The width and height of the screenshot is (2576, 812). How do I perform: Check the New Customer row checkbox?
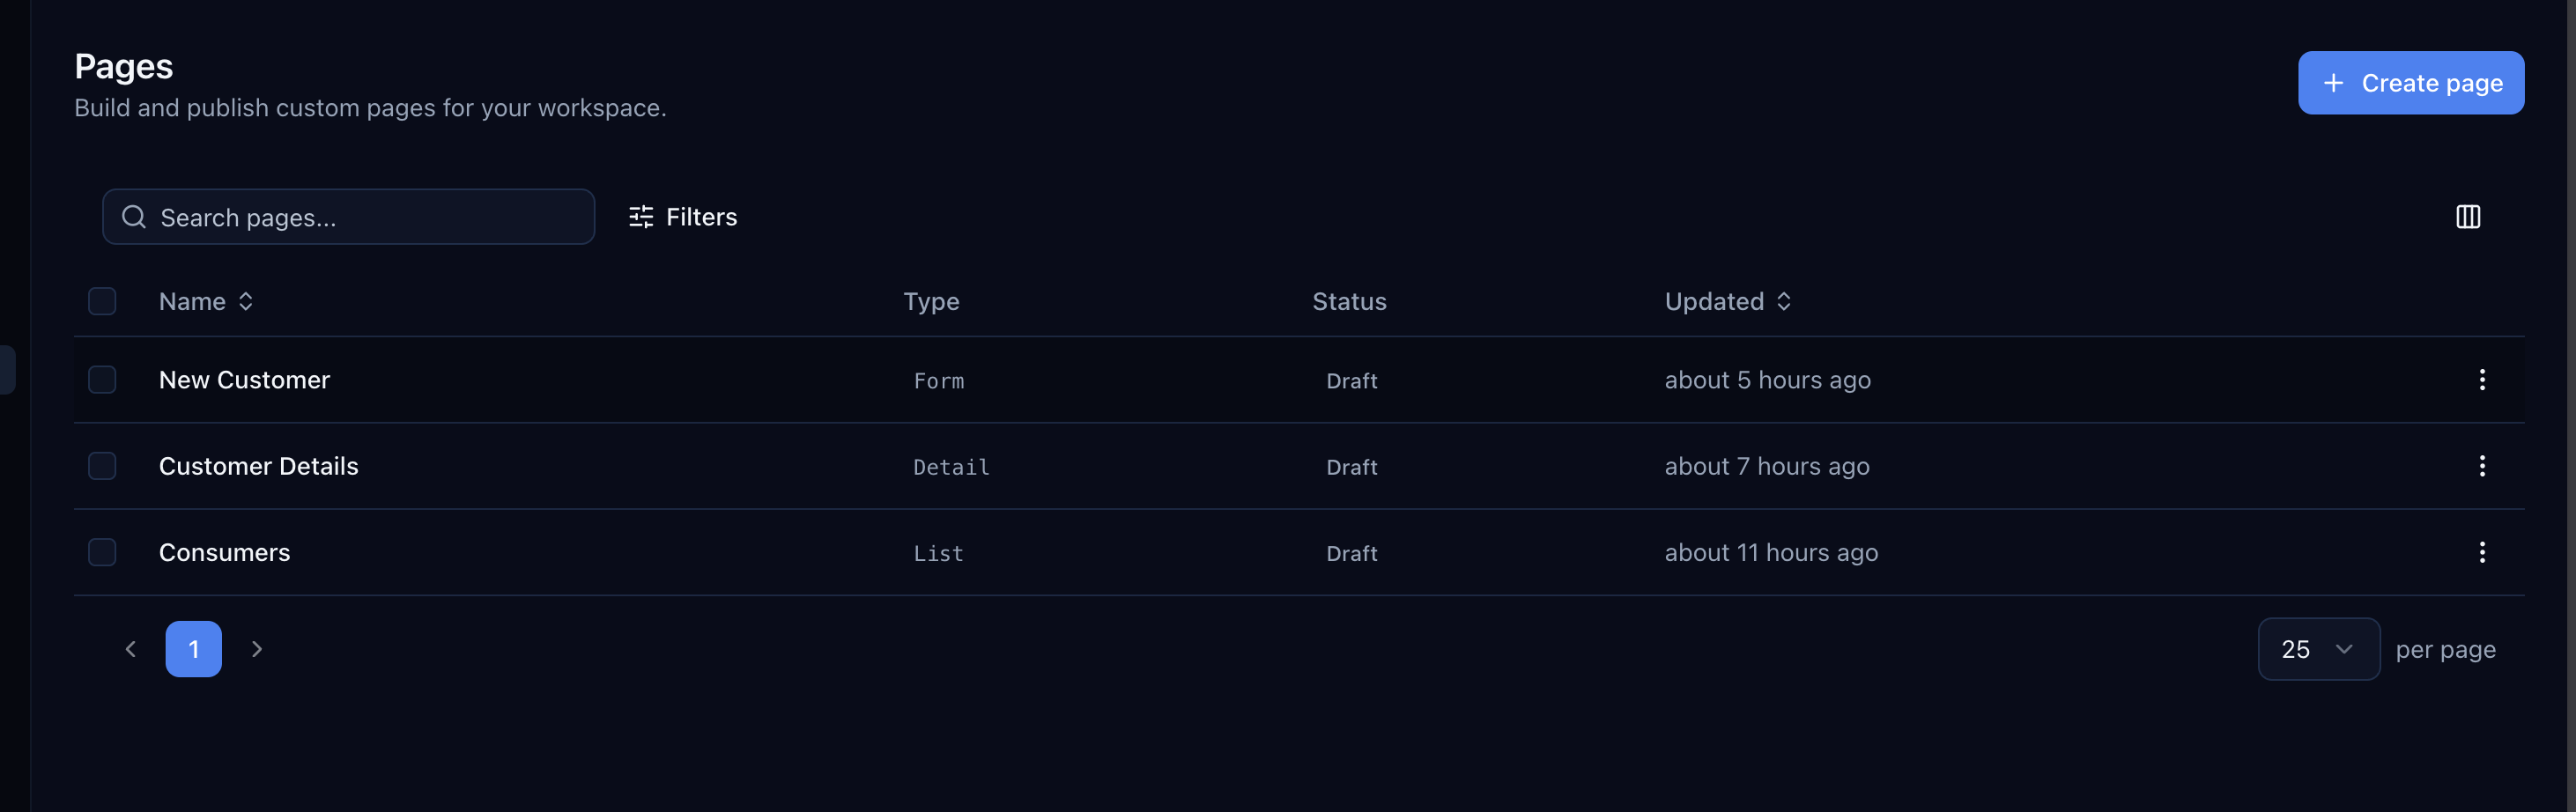coord(102,380)
